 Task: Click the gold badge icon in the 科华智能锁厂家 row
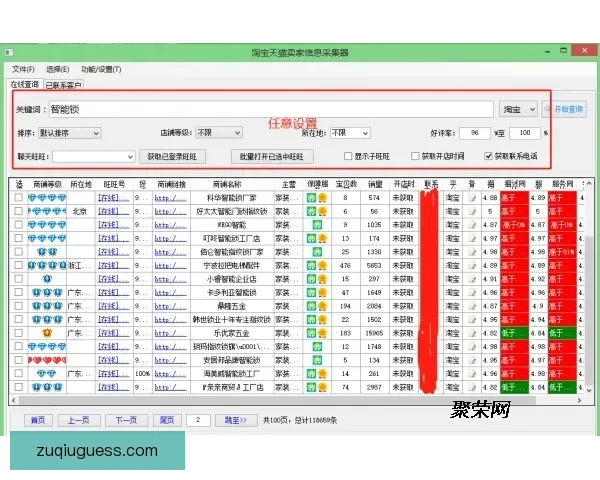coord(322,198)
